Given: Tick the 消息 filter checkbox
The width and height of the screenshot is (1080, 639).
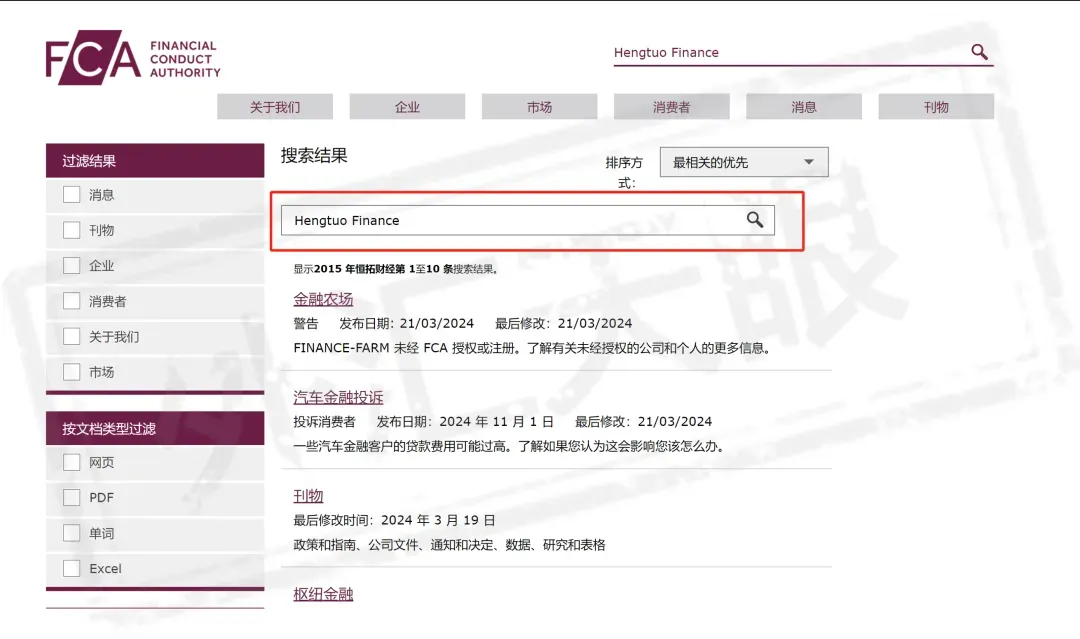Looking at the screenshot, I should [x=72, y=195].
